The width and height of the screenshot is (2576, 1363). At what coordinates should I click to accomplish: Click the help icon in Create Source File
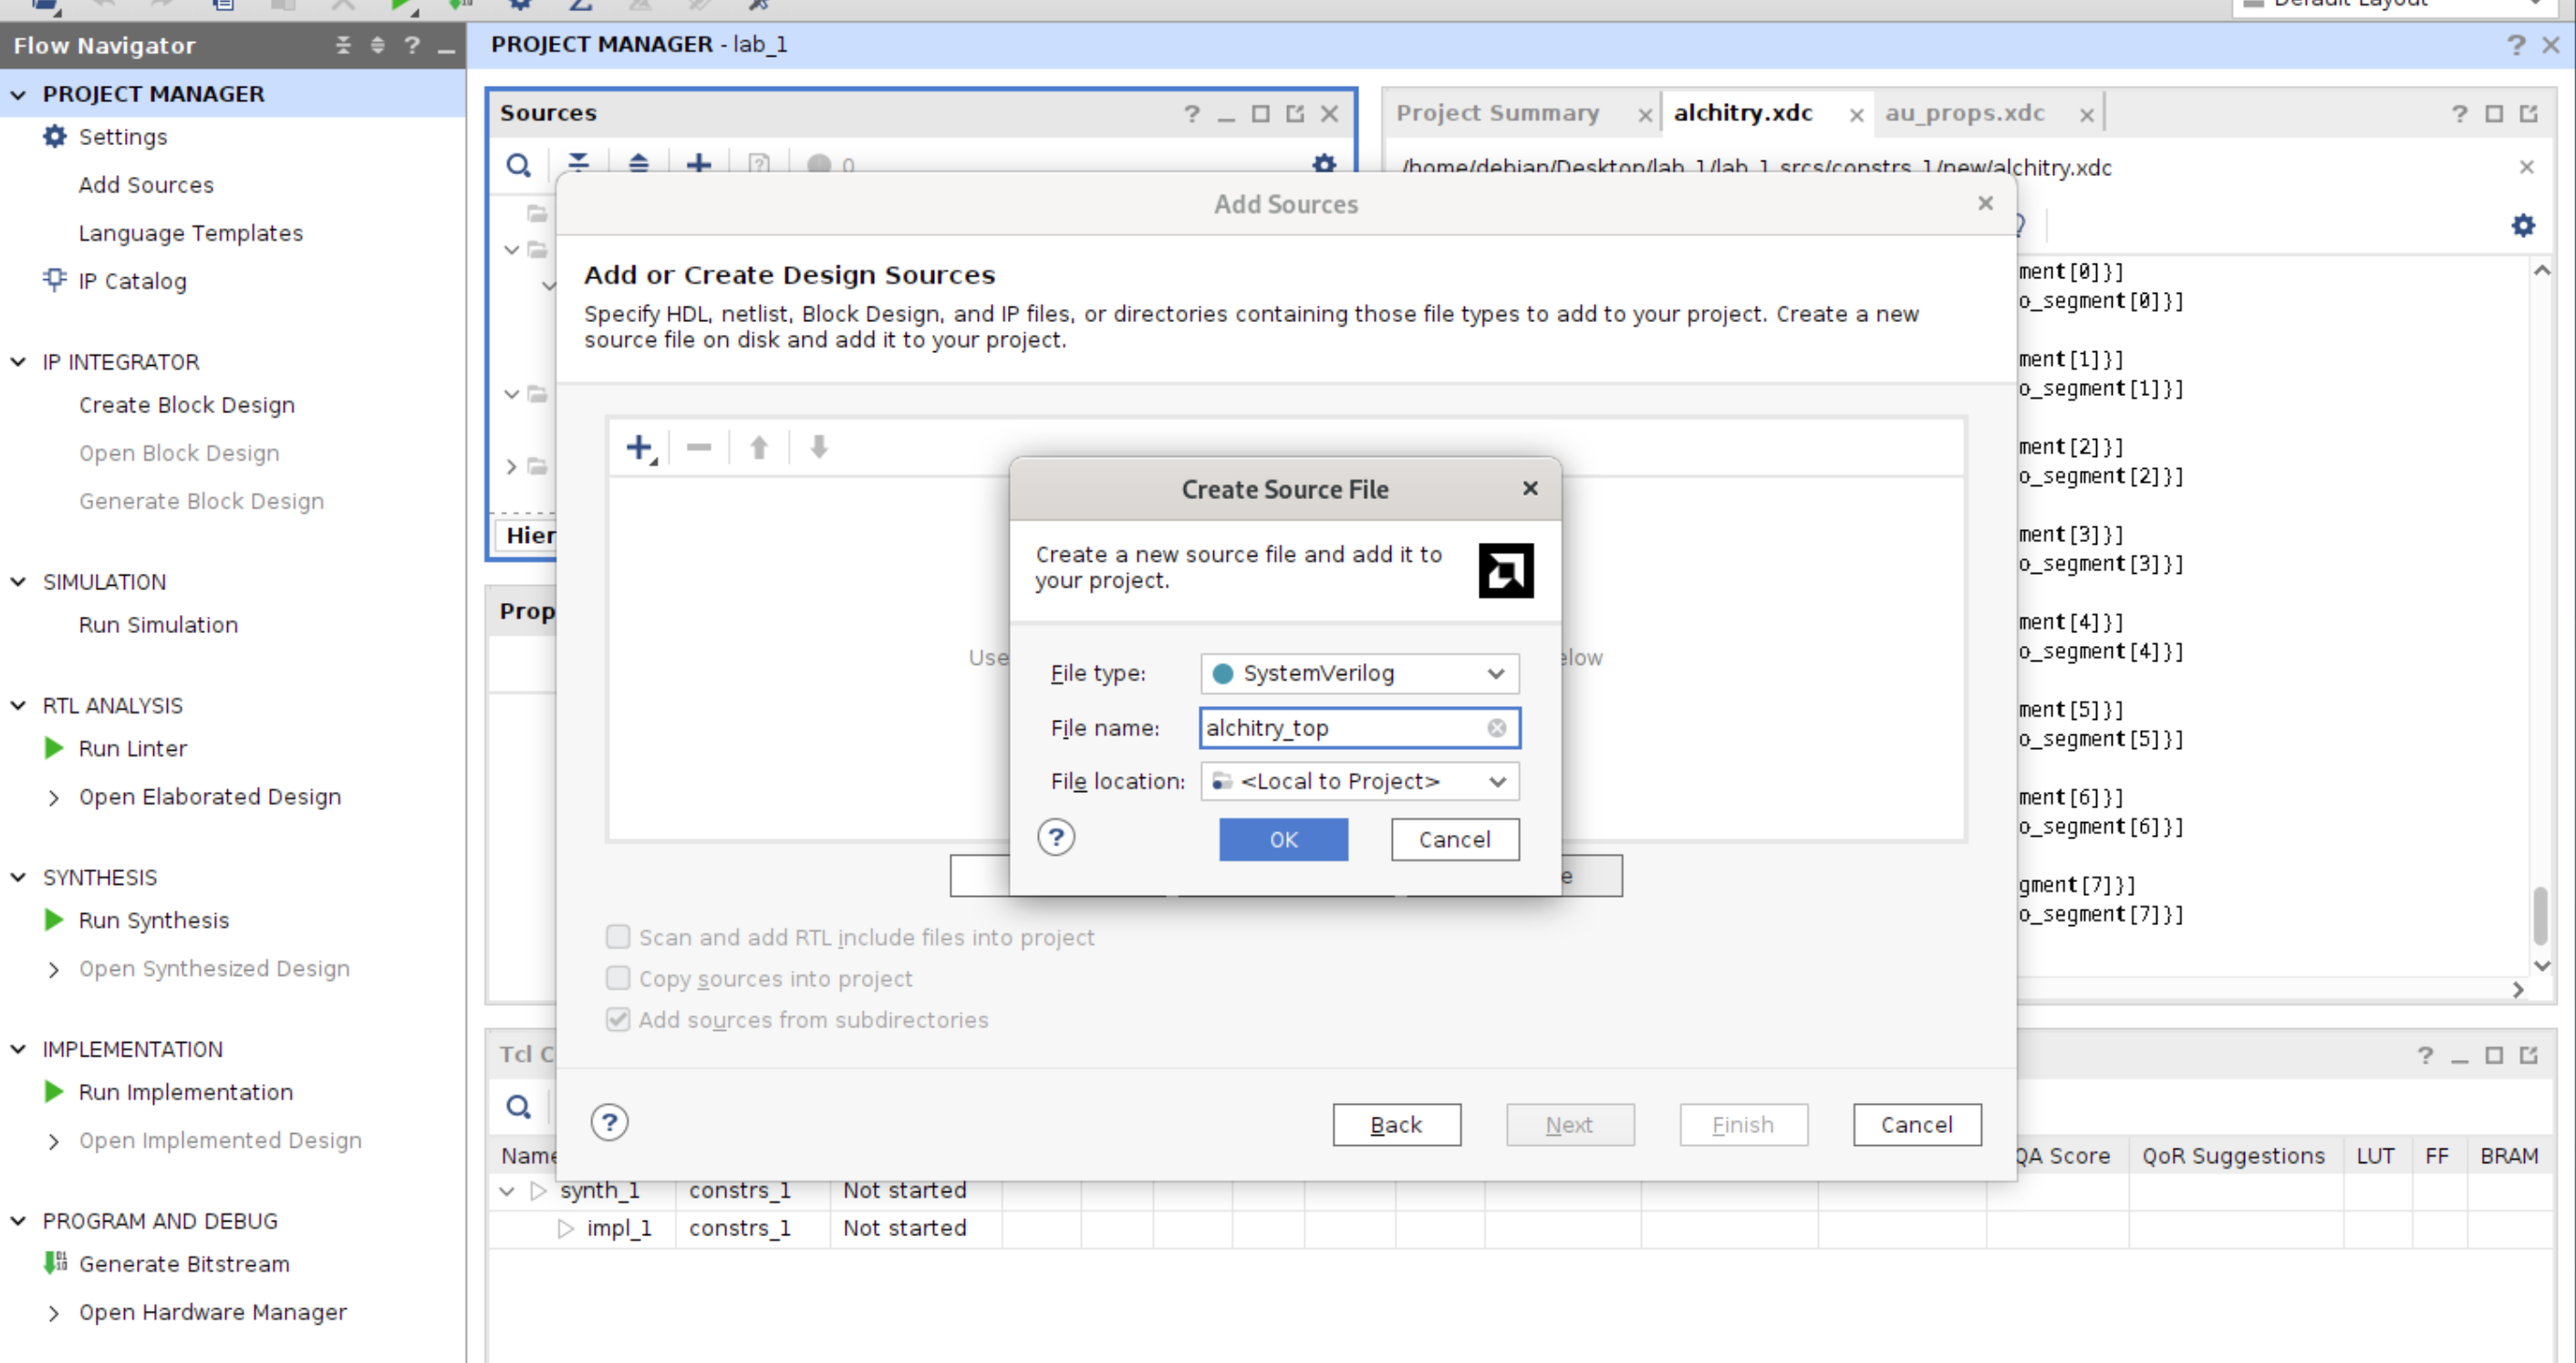[1056, 837]
